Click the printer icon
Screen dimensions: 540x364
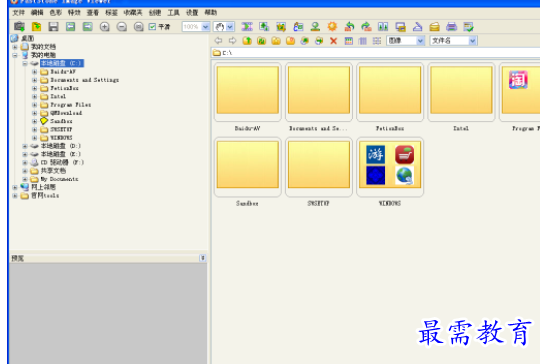[451, 27]
